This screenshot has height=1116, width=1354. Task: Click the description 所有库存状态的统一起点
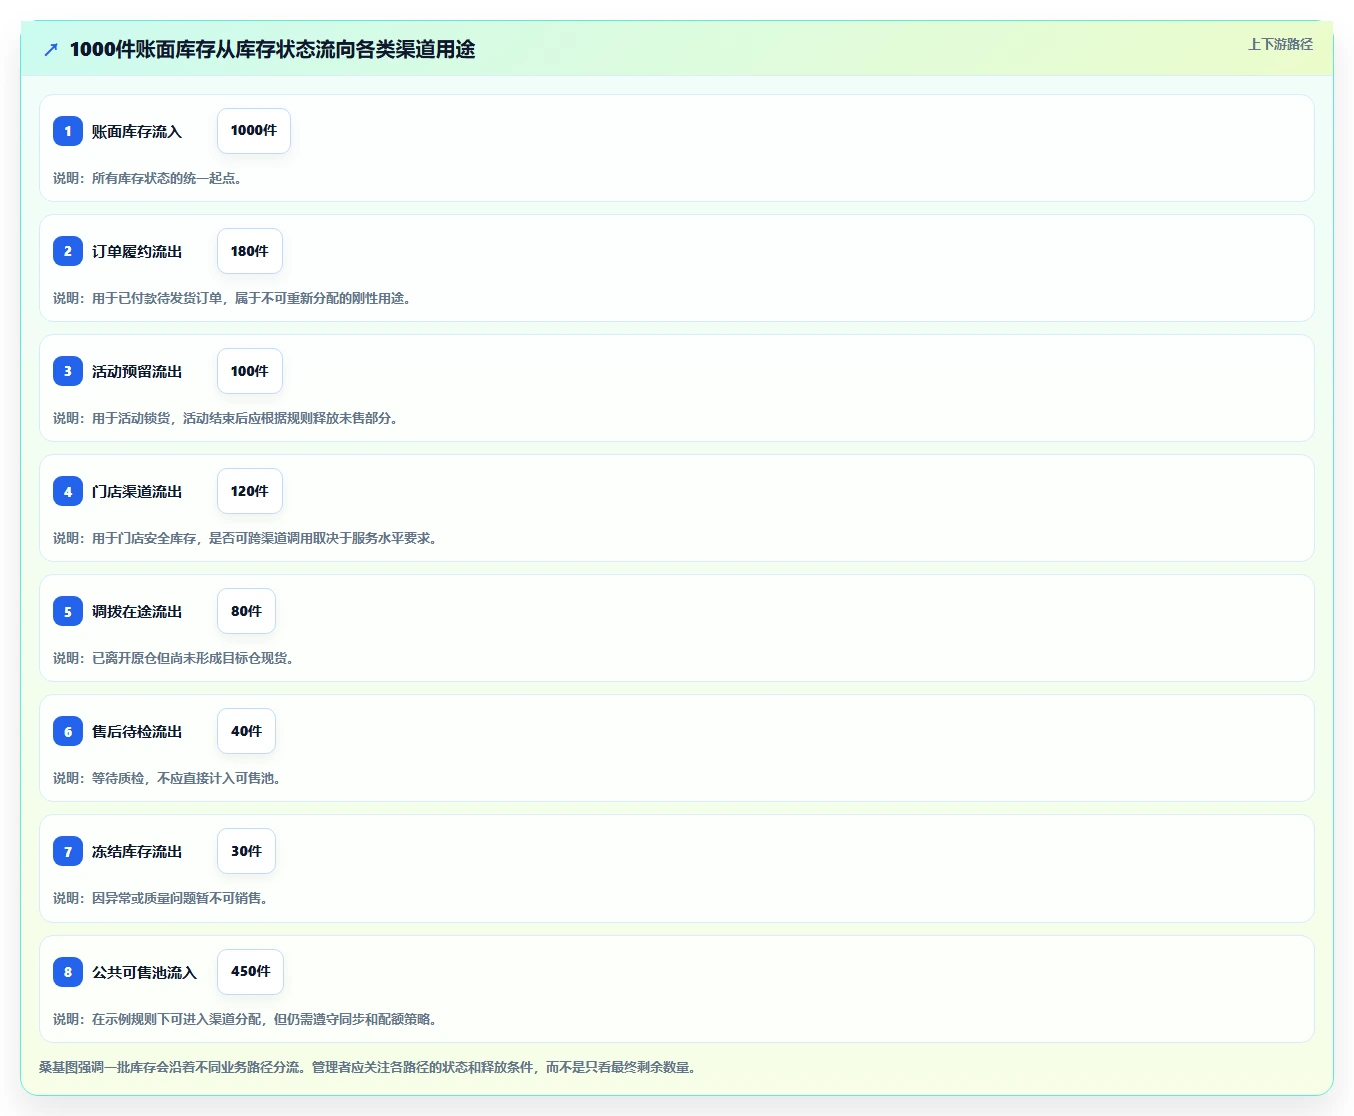click(x=148, y=178)
